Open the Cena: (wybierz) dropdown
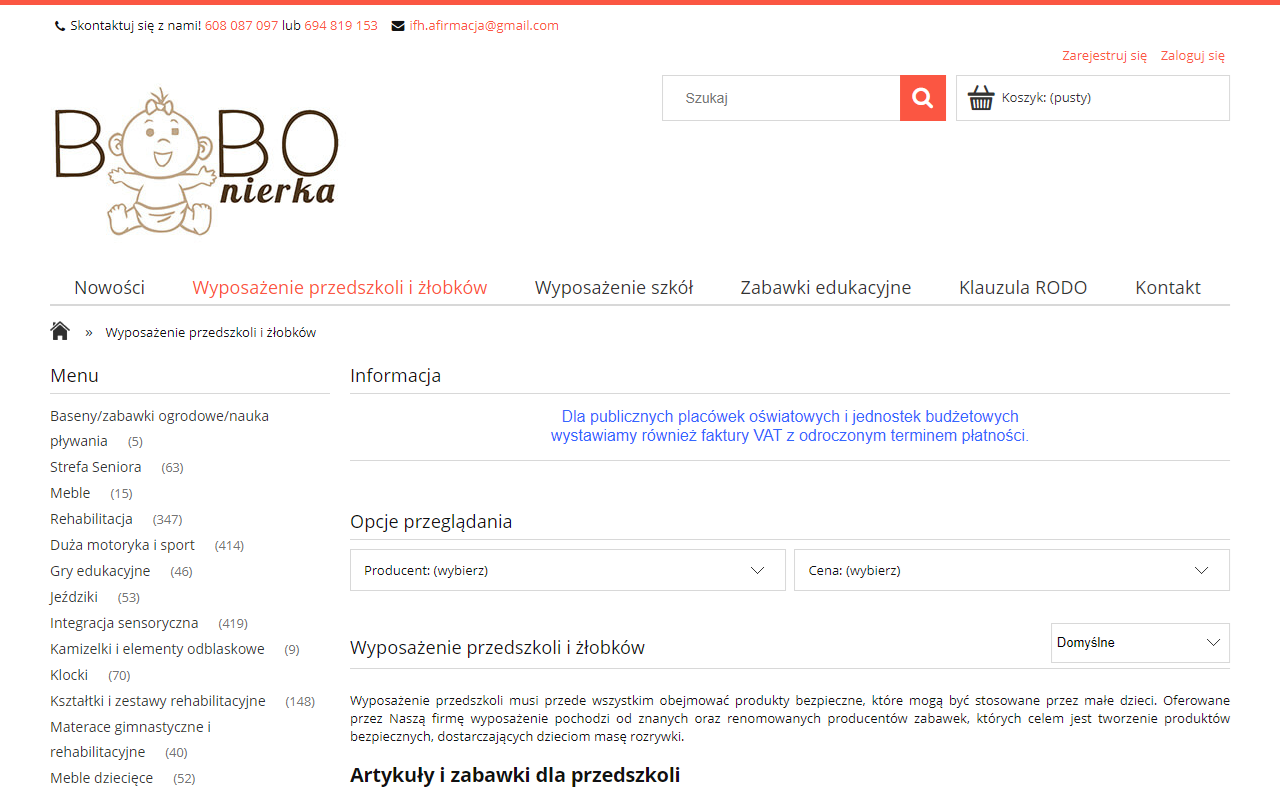 1011,569
